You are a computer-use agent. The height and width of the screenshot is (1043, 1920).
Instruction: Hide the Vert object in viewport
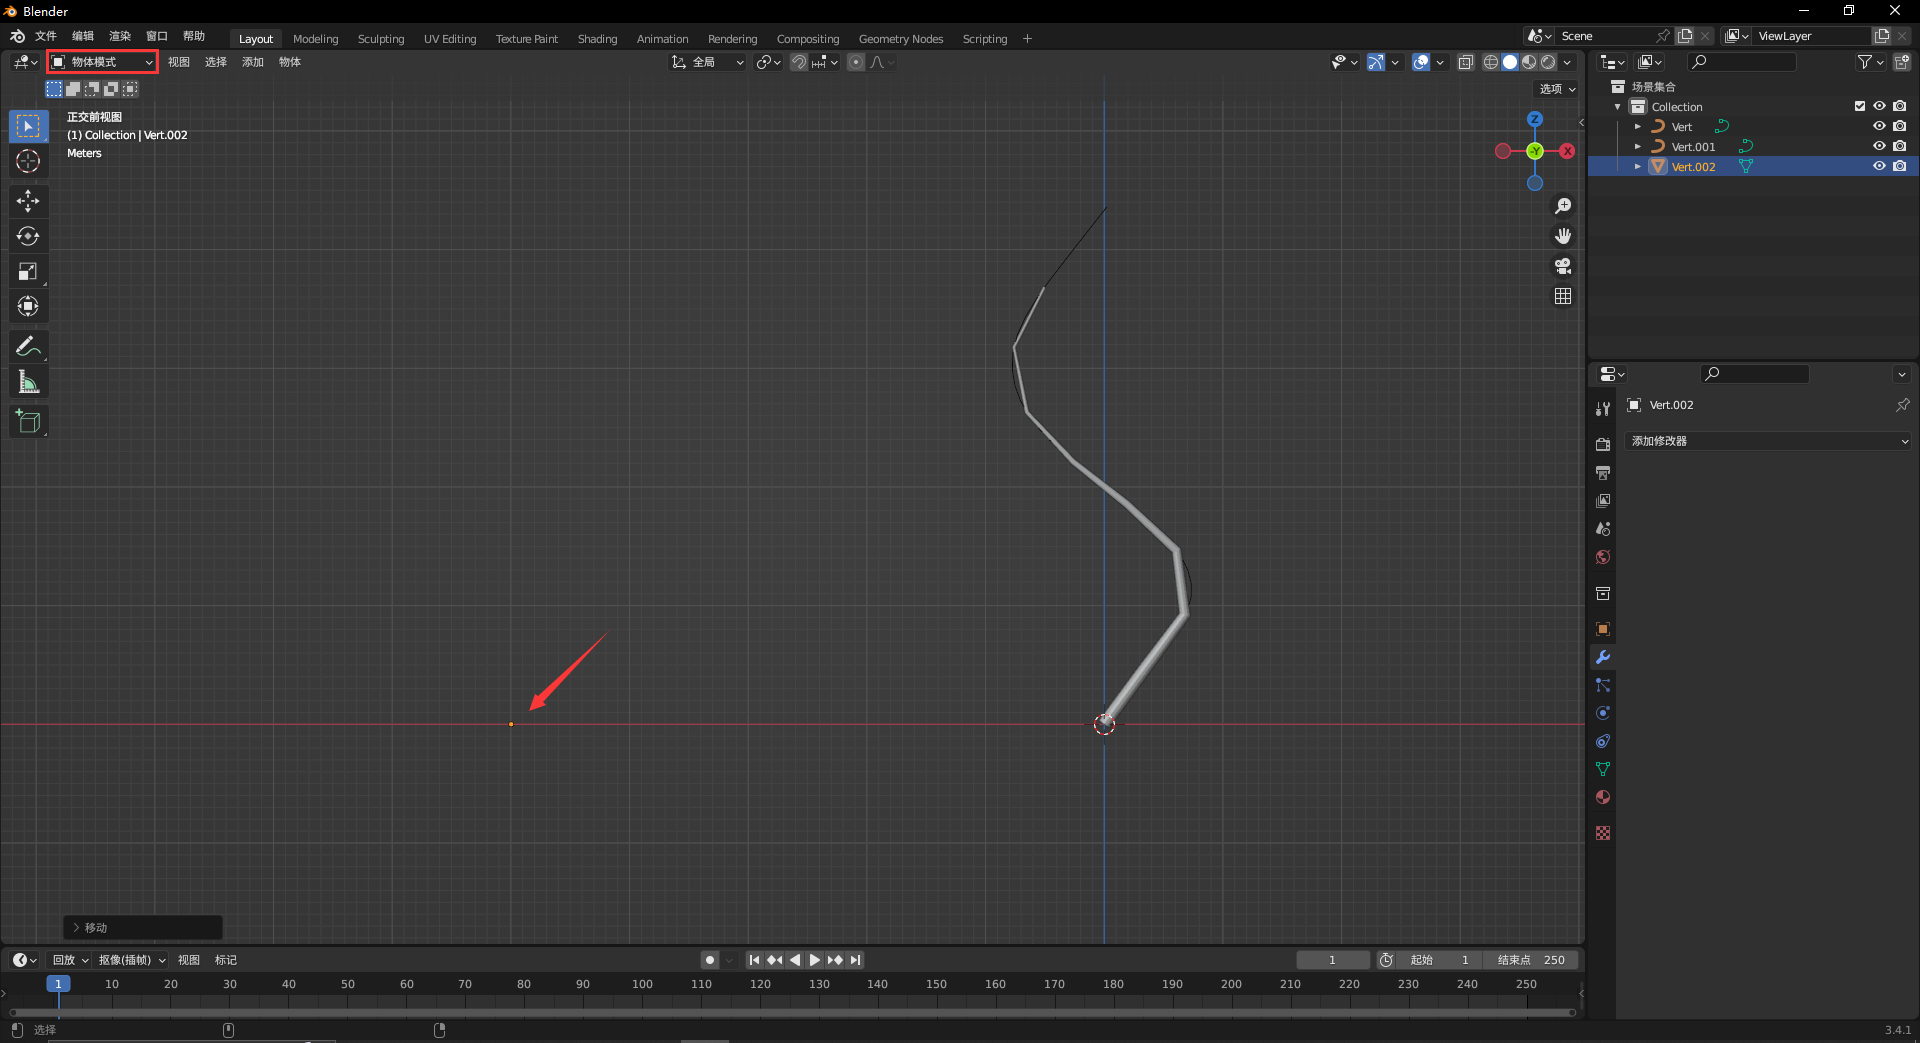[x=1879, y=126]
